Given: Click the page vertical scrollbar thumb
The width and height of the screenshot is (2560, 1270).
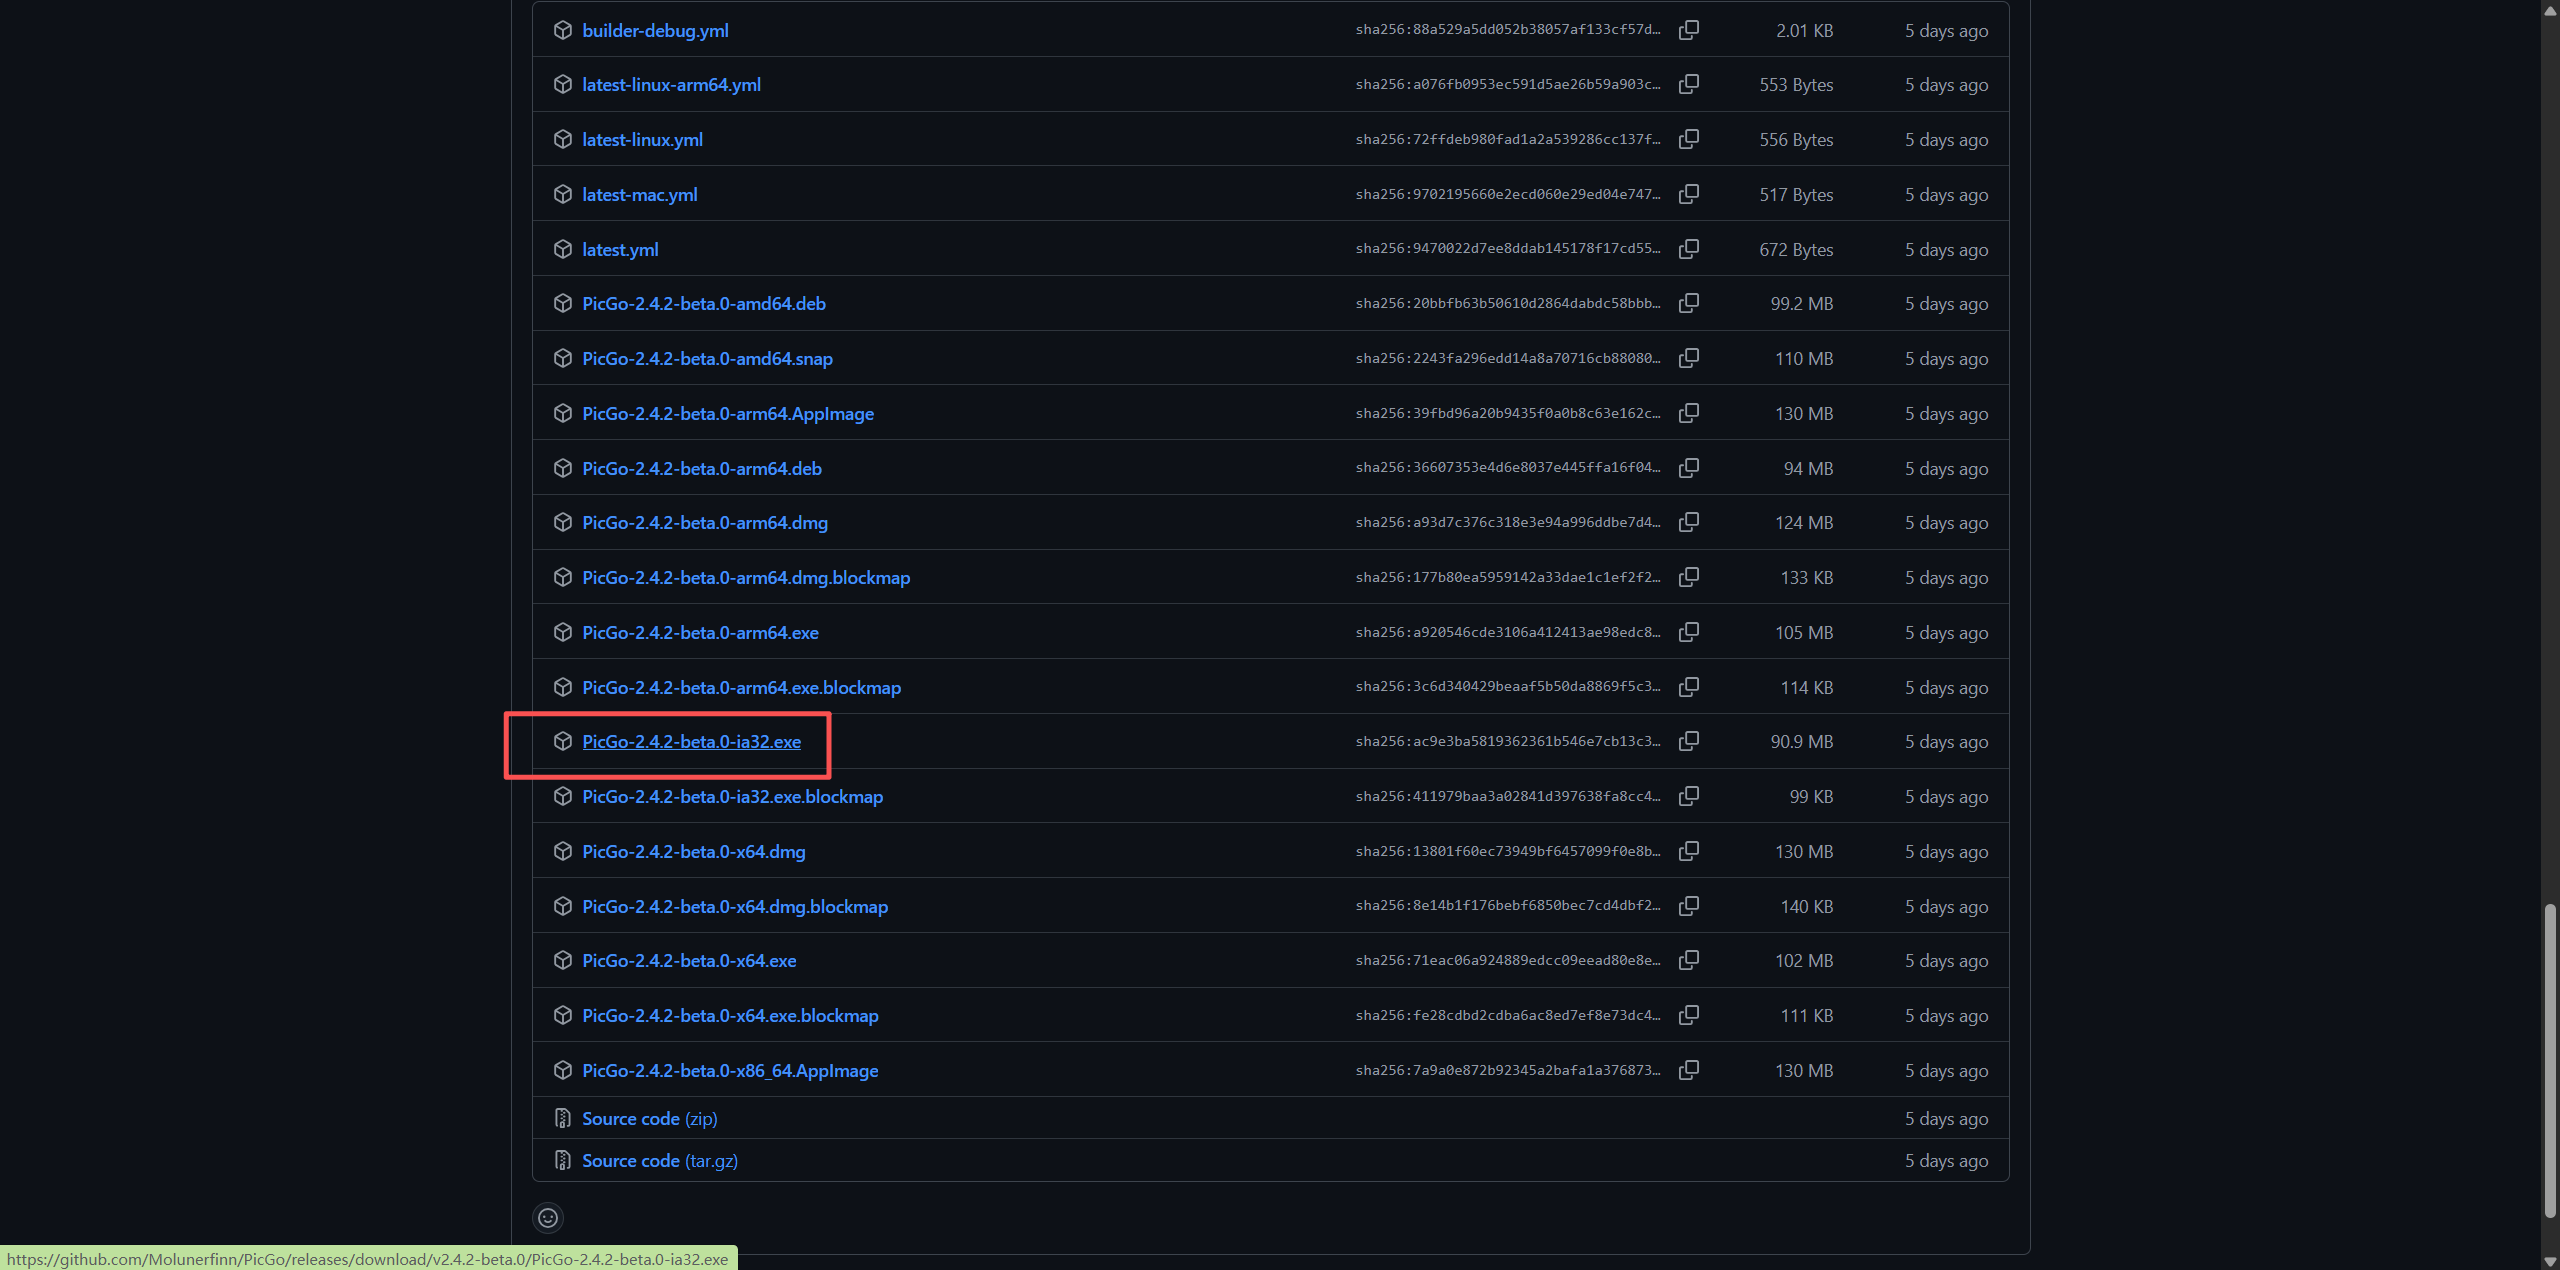Looking at the screenshot, I should [2550, 1060].
